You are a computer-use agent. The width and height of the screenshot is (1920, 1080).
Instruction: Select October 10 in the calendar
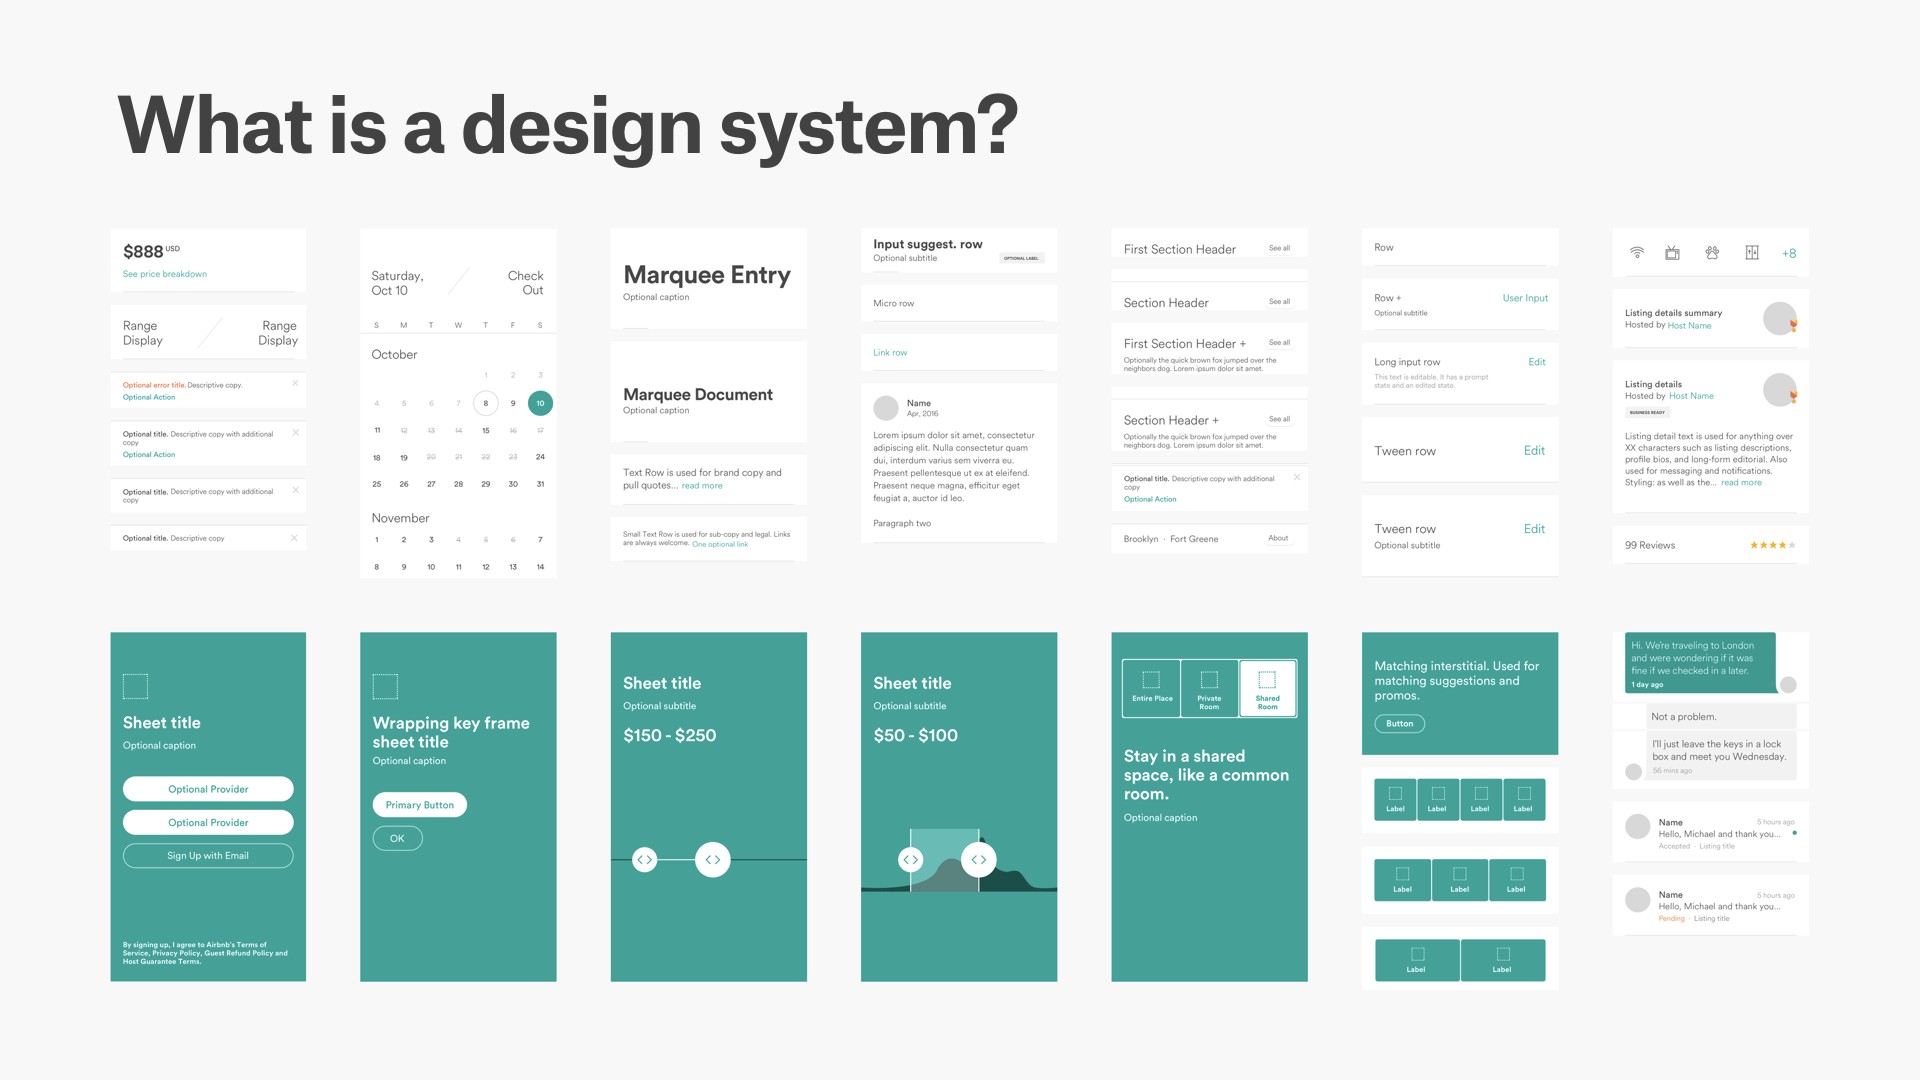point(540,403)
